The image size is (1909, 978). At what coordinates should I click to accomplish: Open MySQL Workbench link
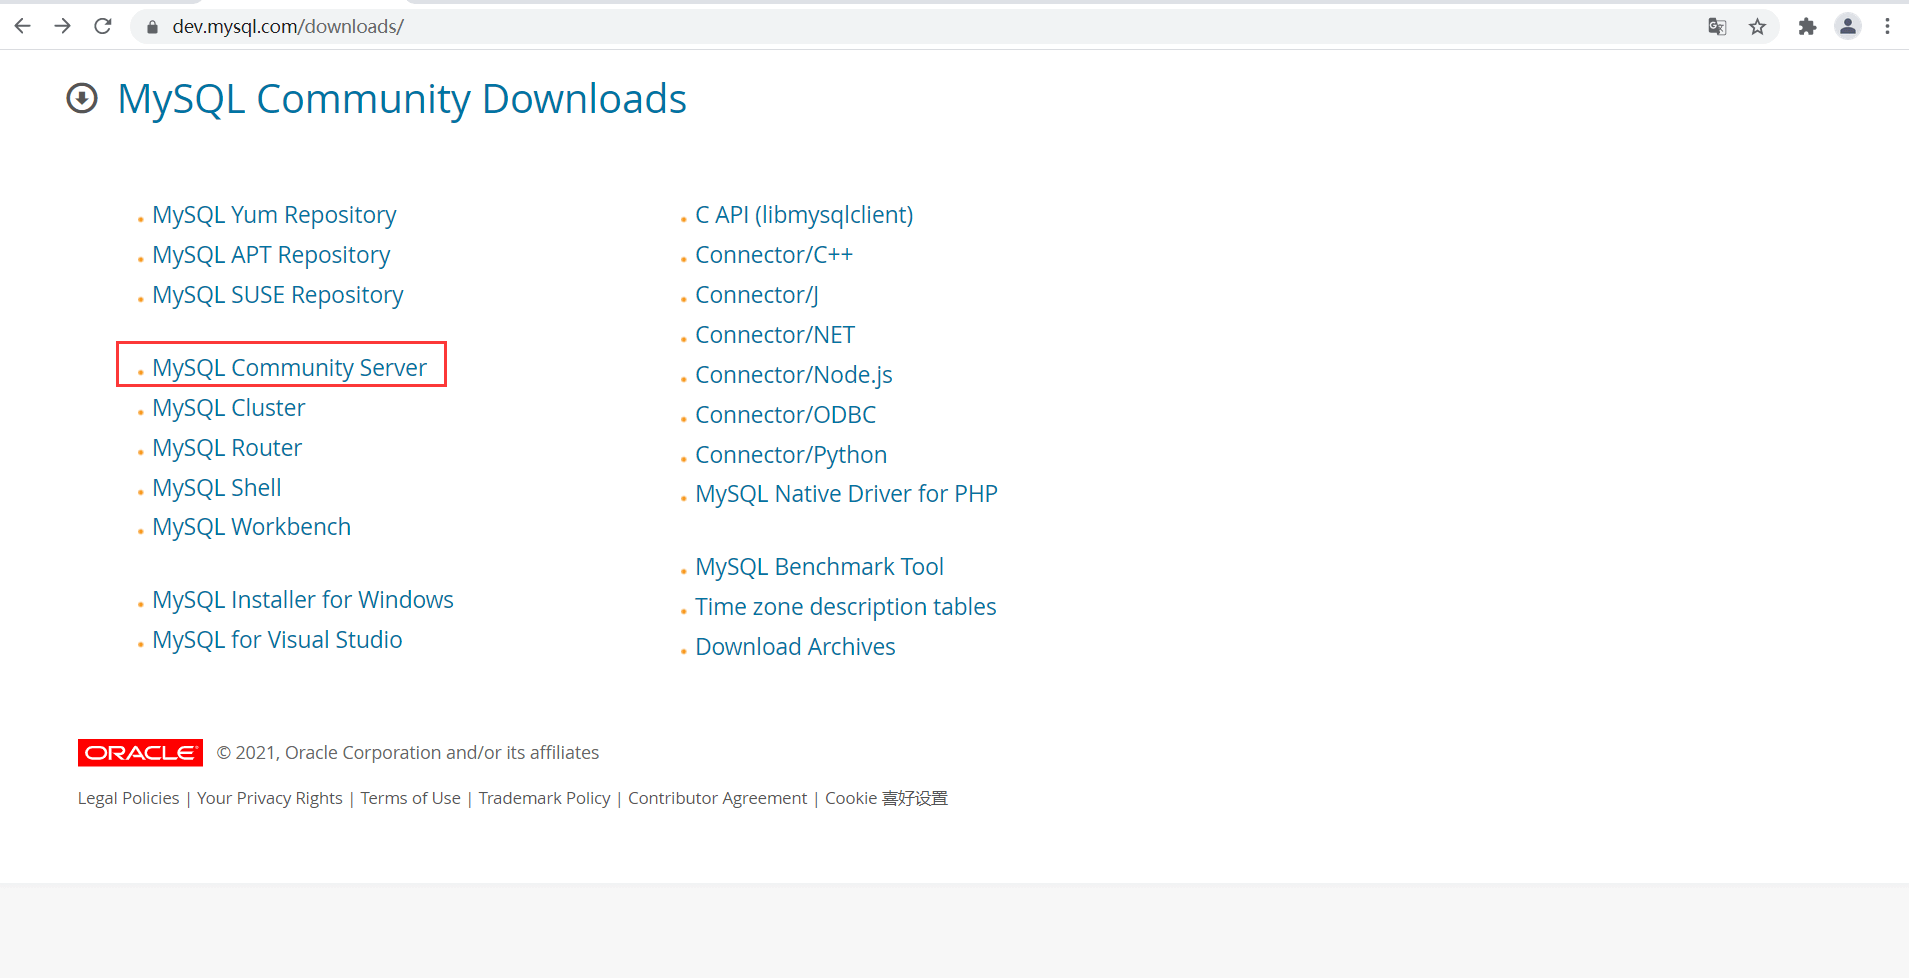click(x=251, y=527)
